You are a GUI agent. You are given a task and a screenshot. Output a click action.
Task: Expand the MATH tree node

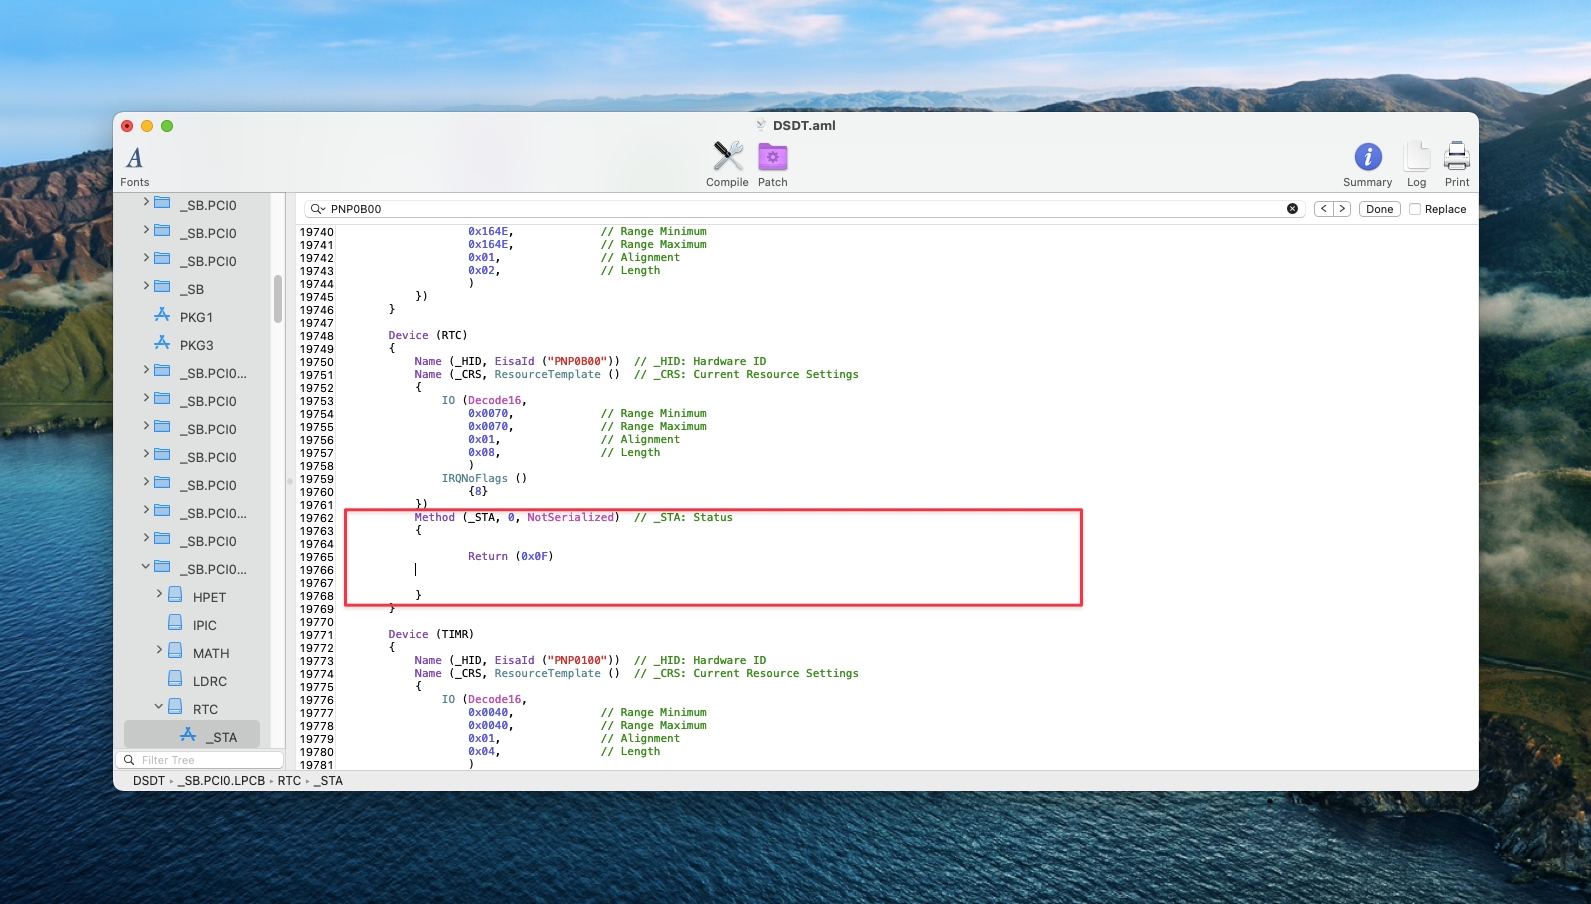159,650
